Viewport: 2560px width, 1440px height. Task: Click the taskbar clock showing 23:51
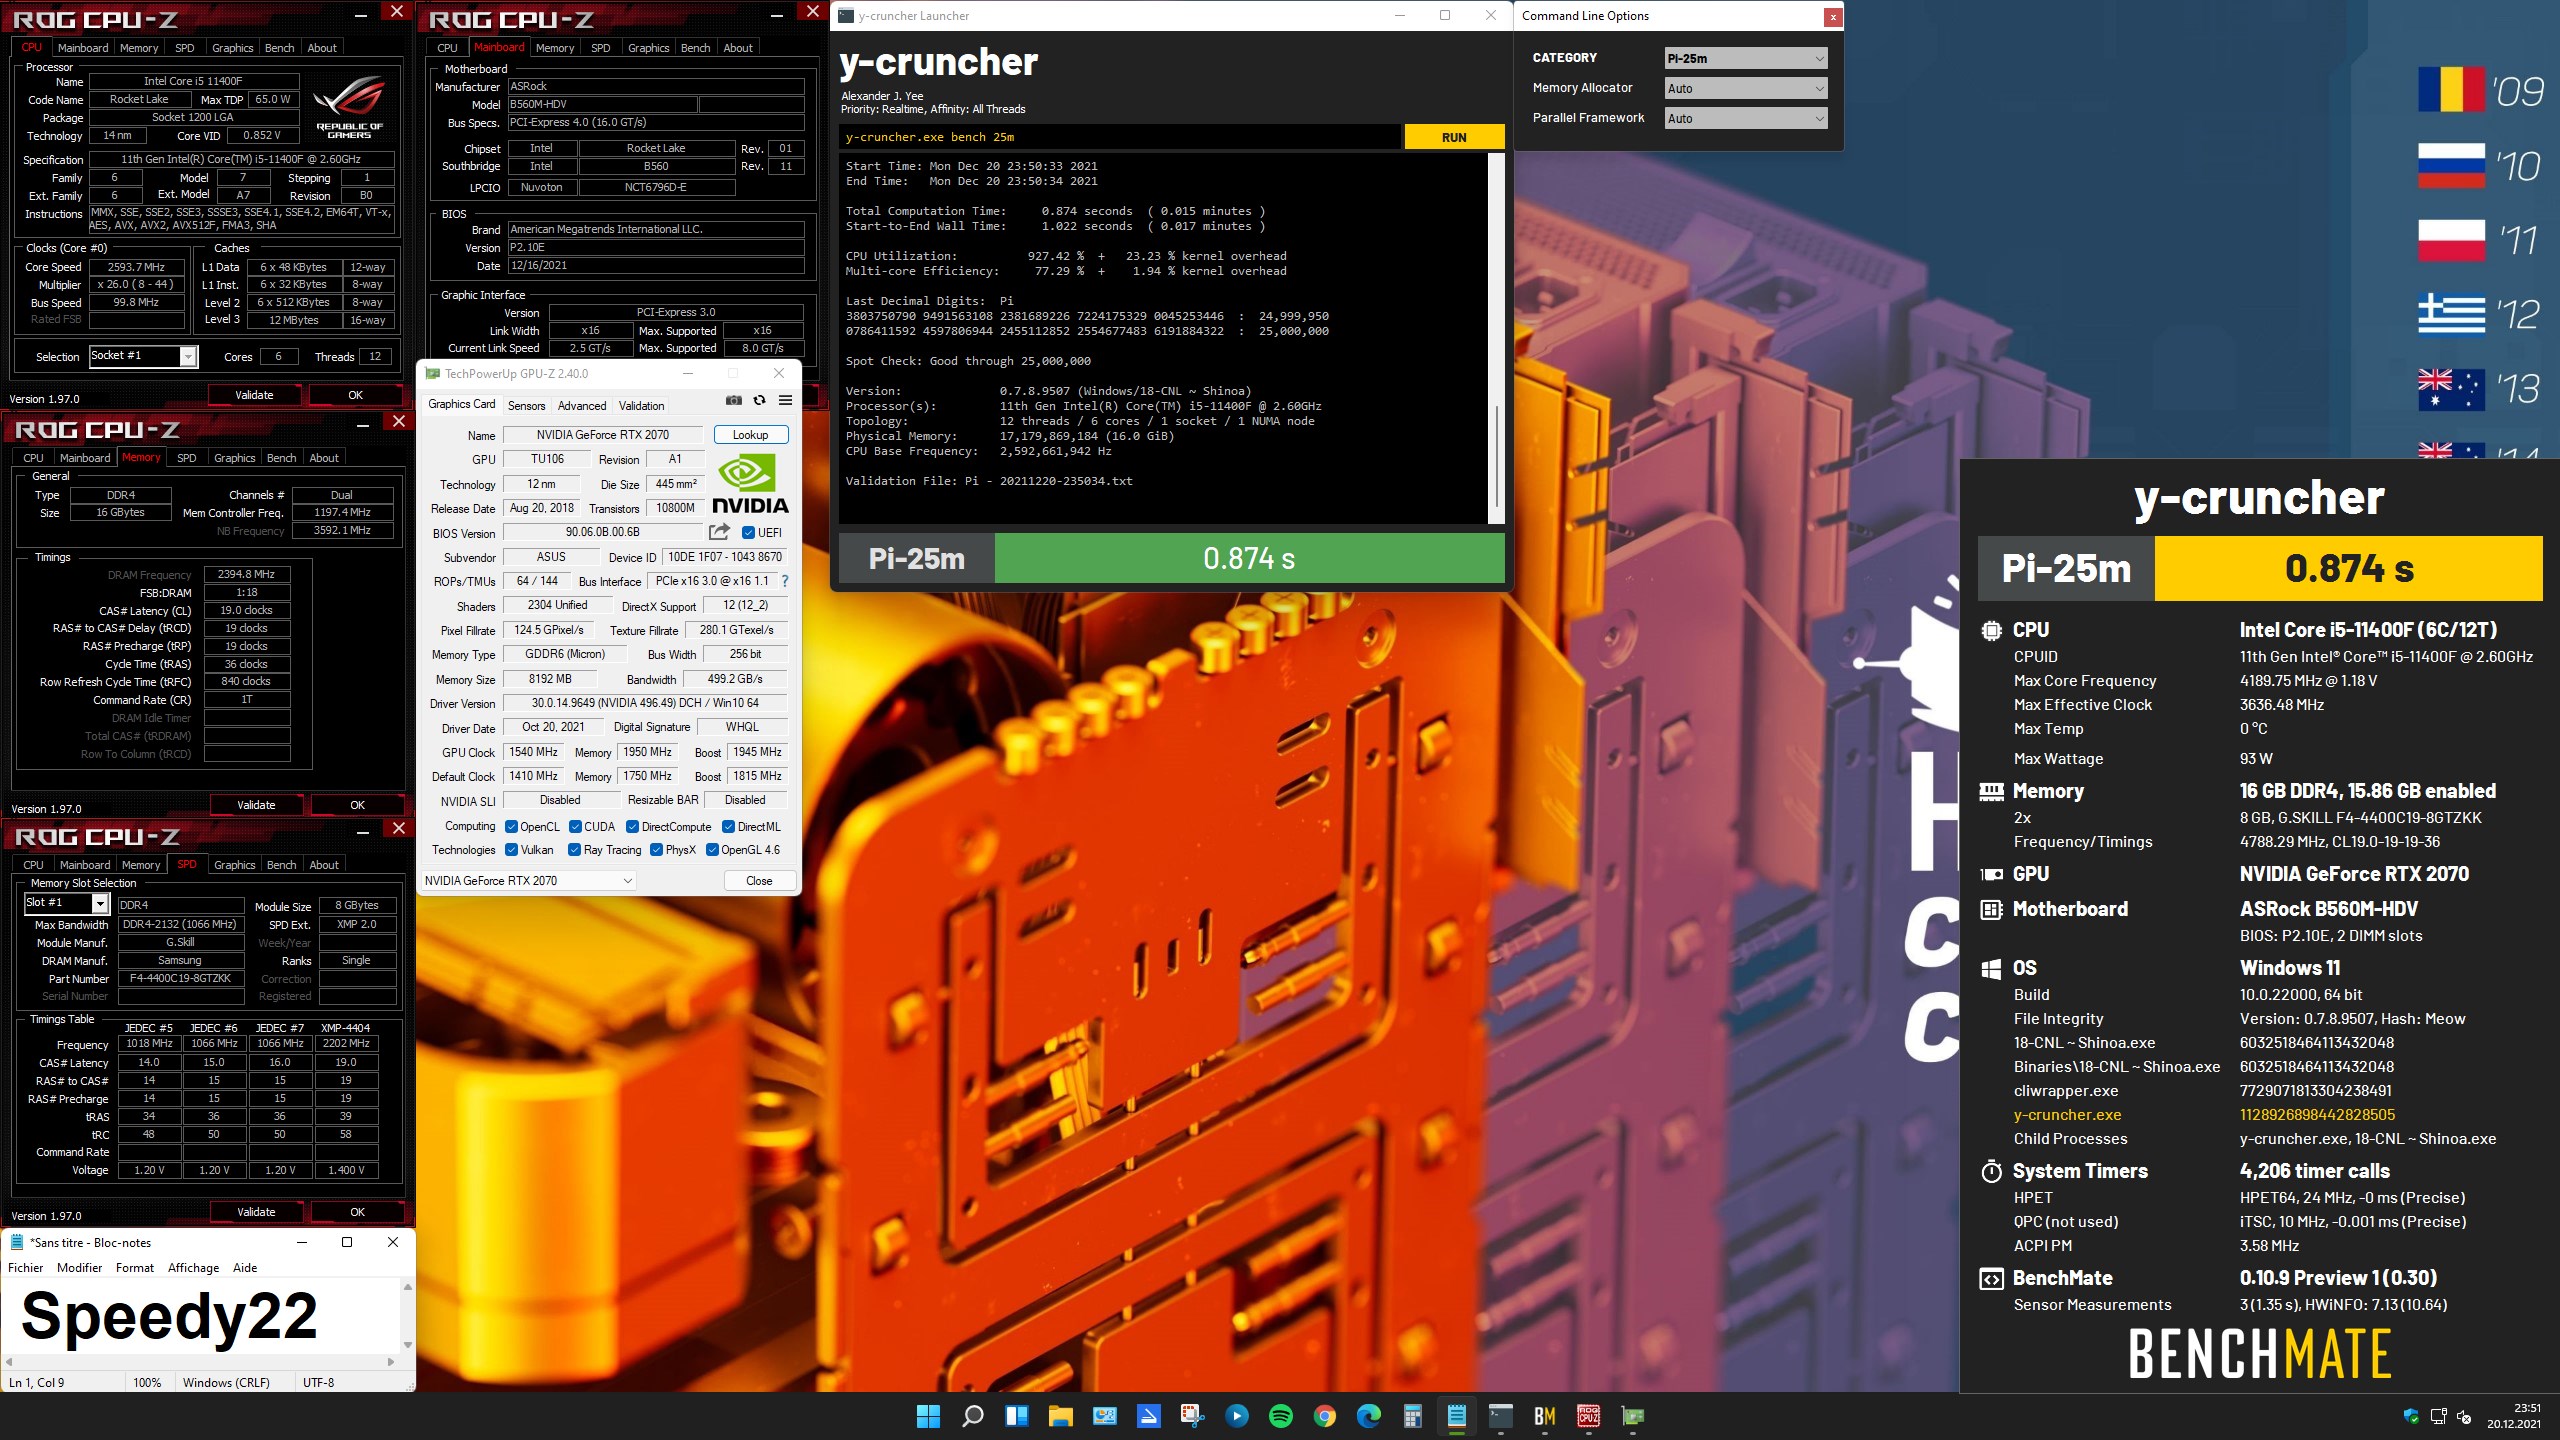(2514, 1416)
